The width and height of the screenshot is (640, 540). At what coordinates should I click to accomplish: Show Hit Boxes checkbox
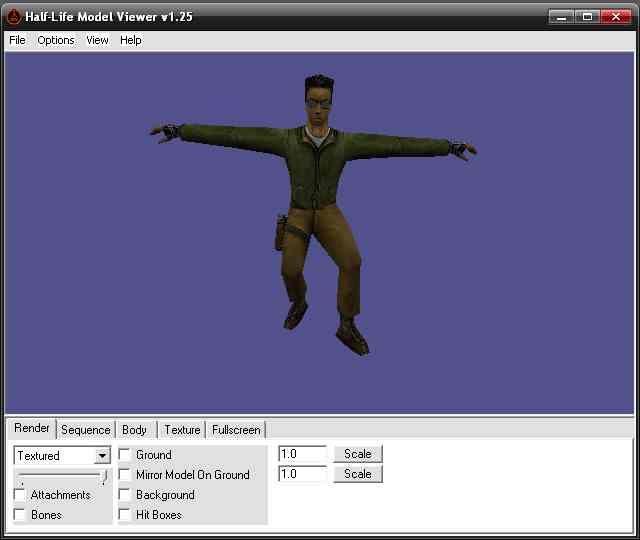tap(124, 514)
